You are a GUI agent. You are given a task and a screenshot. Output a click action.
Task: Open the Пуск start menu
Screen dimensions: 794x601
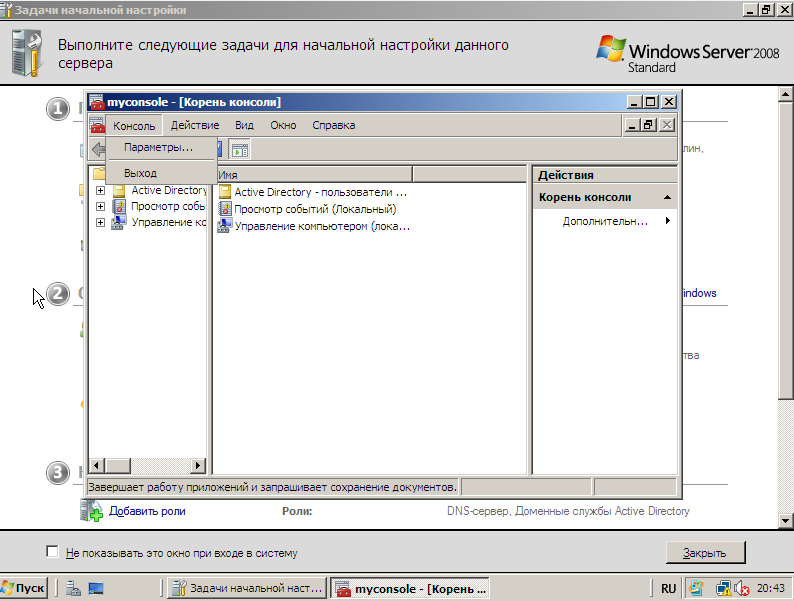pos(24,588)
